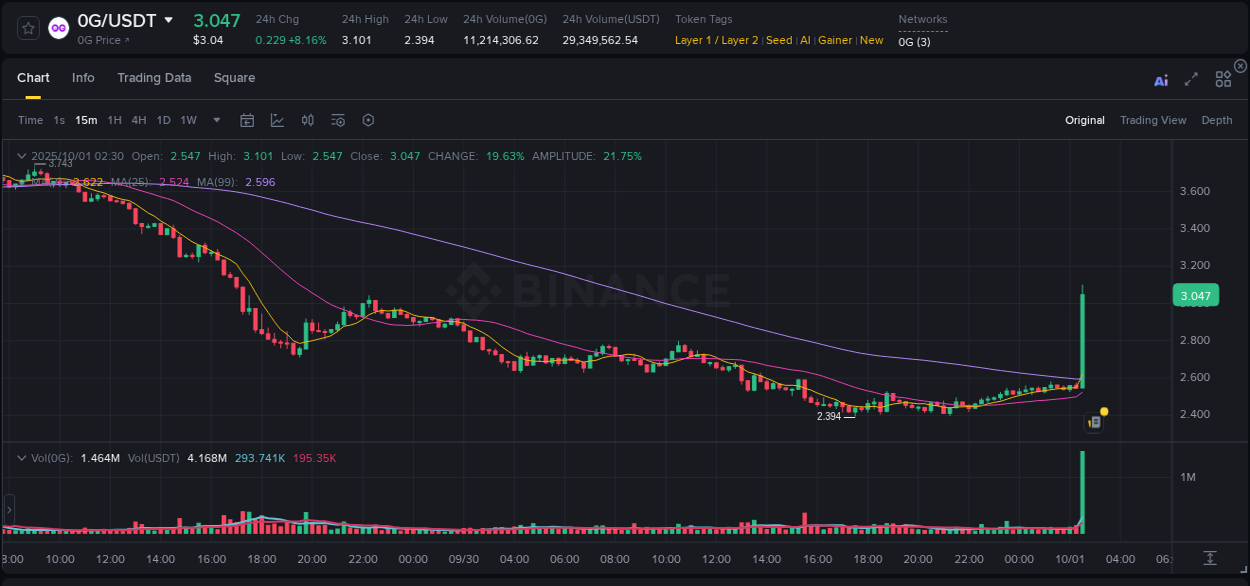Select the 1H timeframe

tap(115, 120)
